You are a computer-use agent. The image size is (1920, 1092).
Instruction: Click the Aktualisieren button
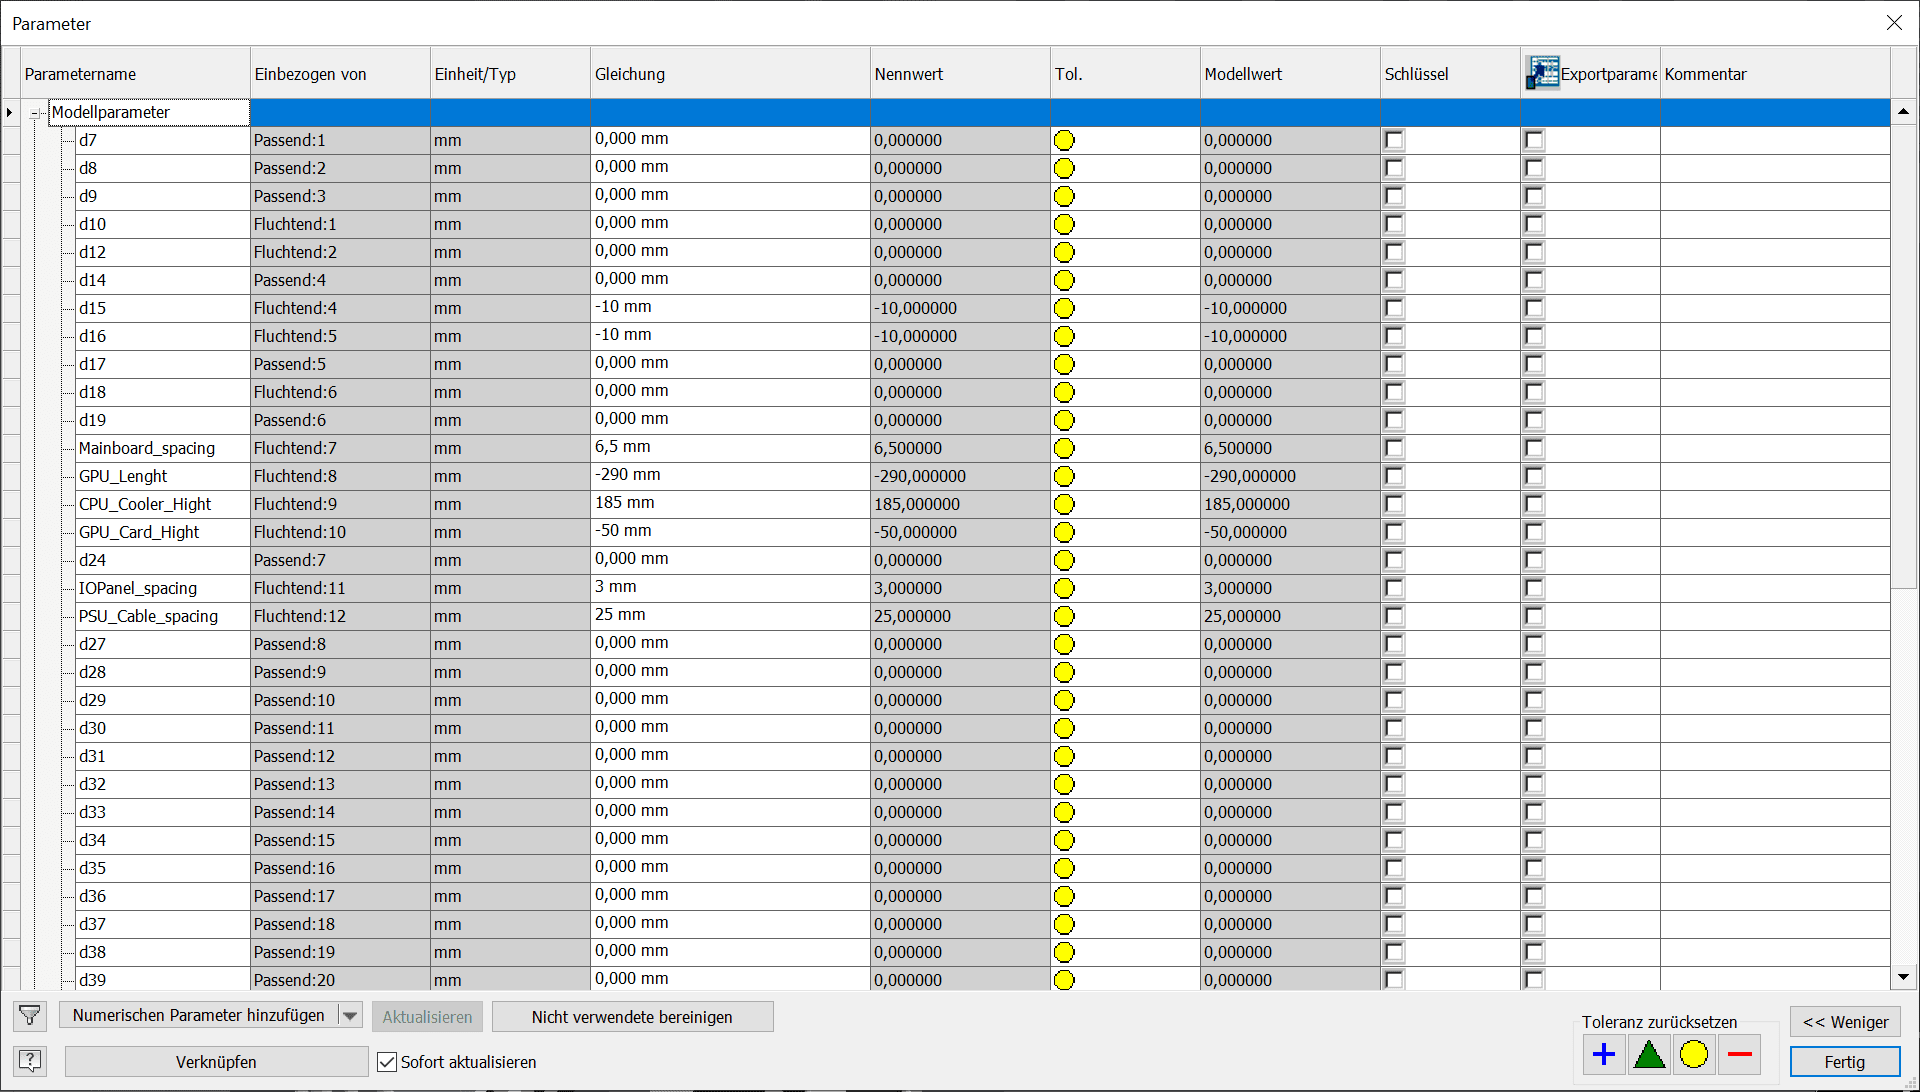coord(427,1017)
